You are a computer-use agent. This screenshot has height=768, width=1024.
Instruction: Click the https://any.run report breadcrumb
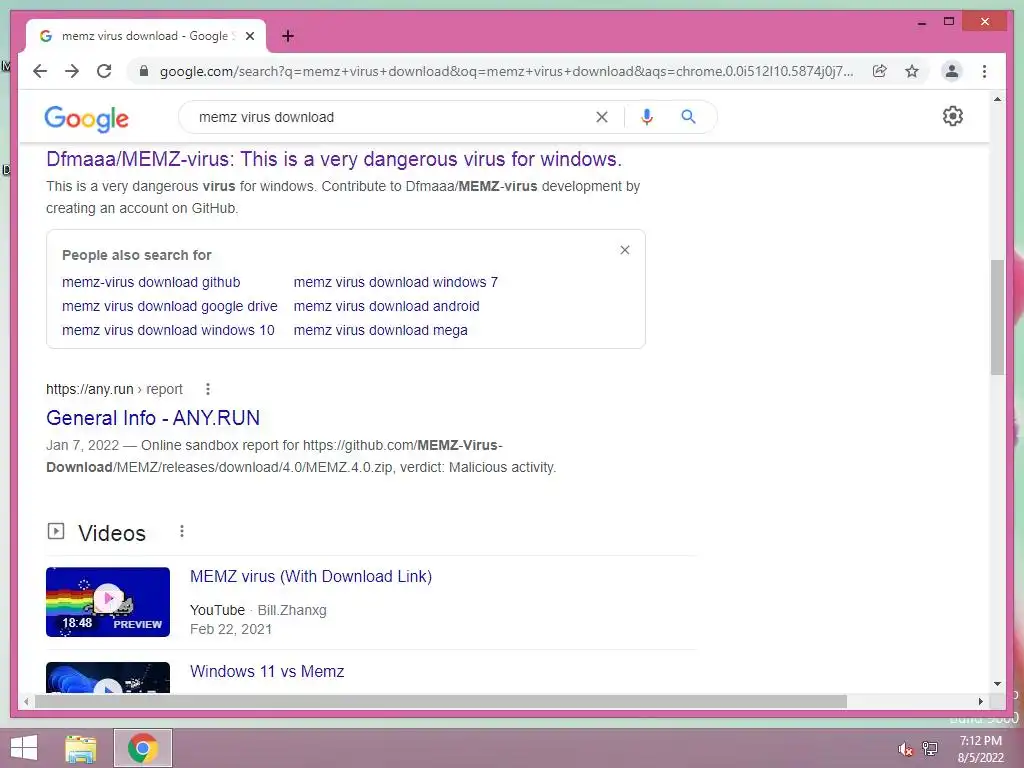[114, 389]
